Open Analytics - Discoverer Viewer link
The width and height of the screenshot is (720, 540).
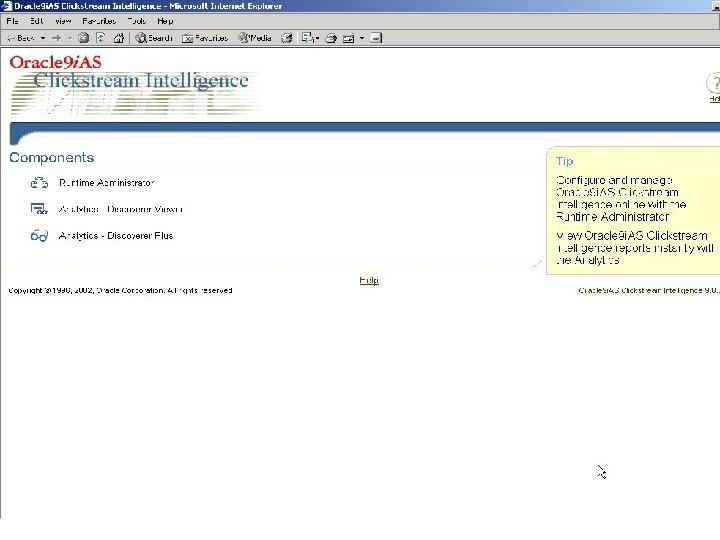tap(120, 209)
